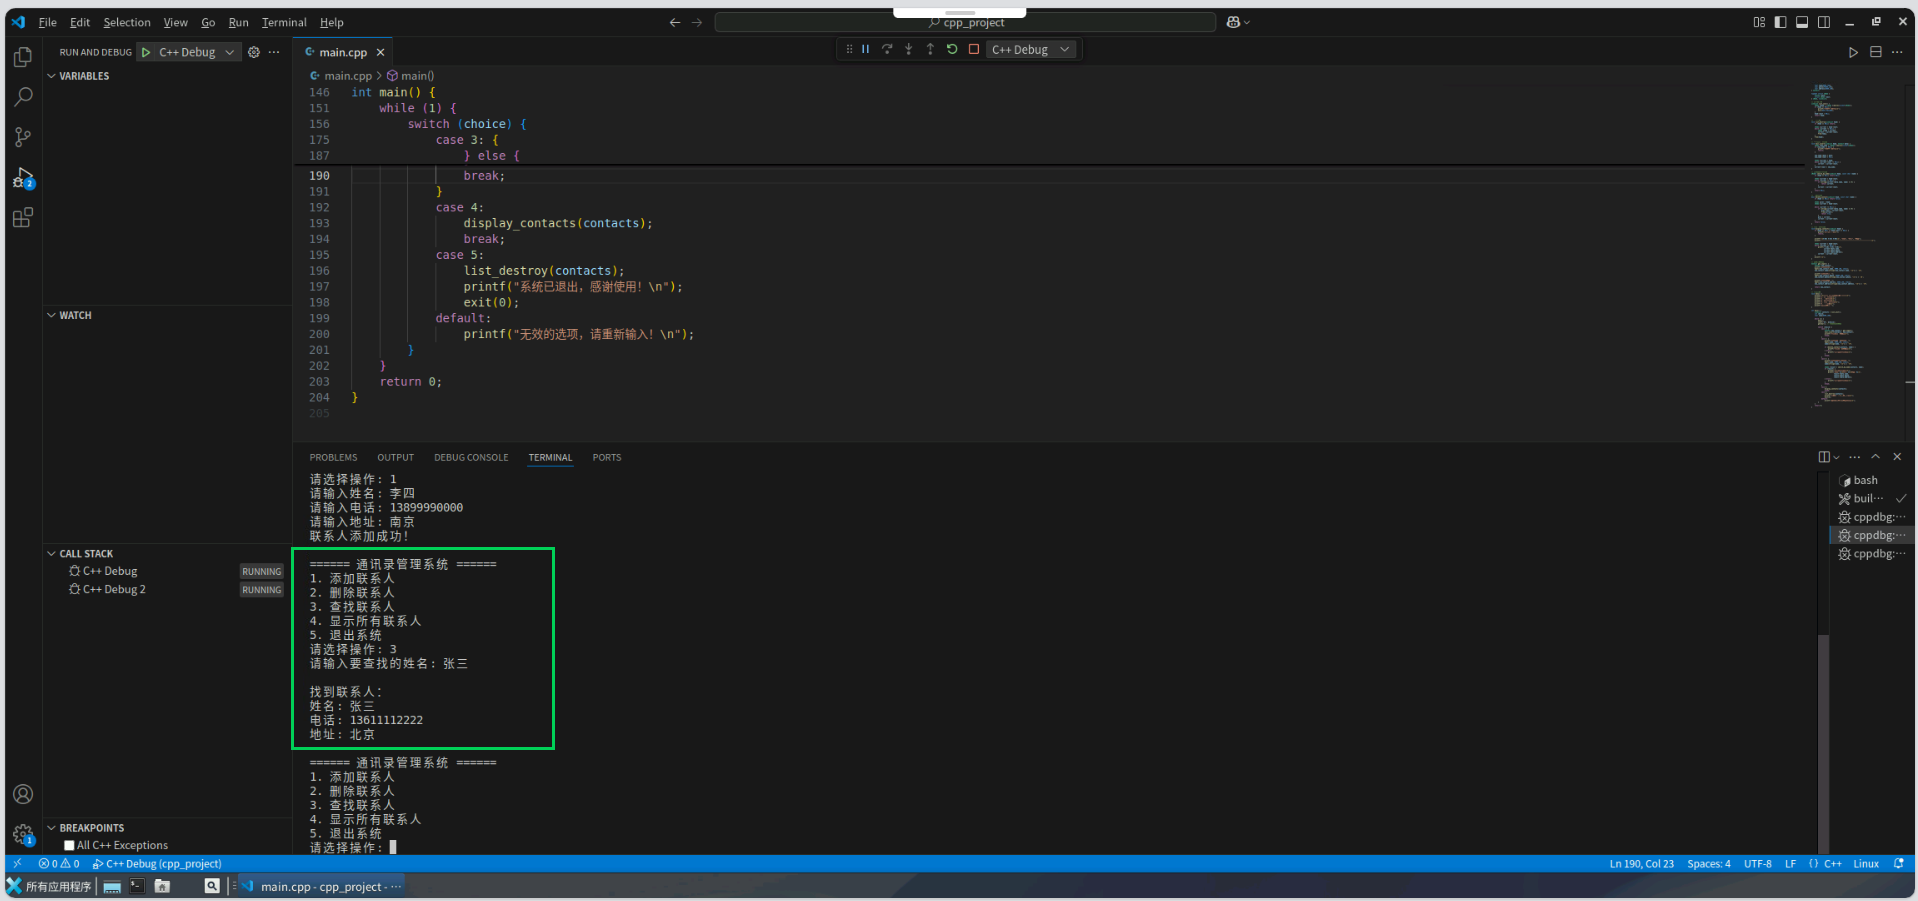The image size is (1918, 901).
Task: Click C++ Debug (cpp_project) in status bar
Action: [x=157, y=864]
